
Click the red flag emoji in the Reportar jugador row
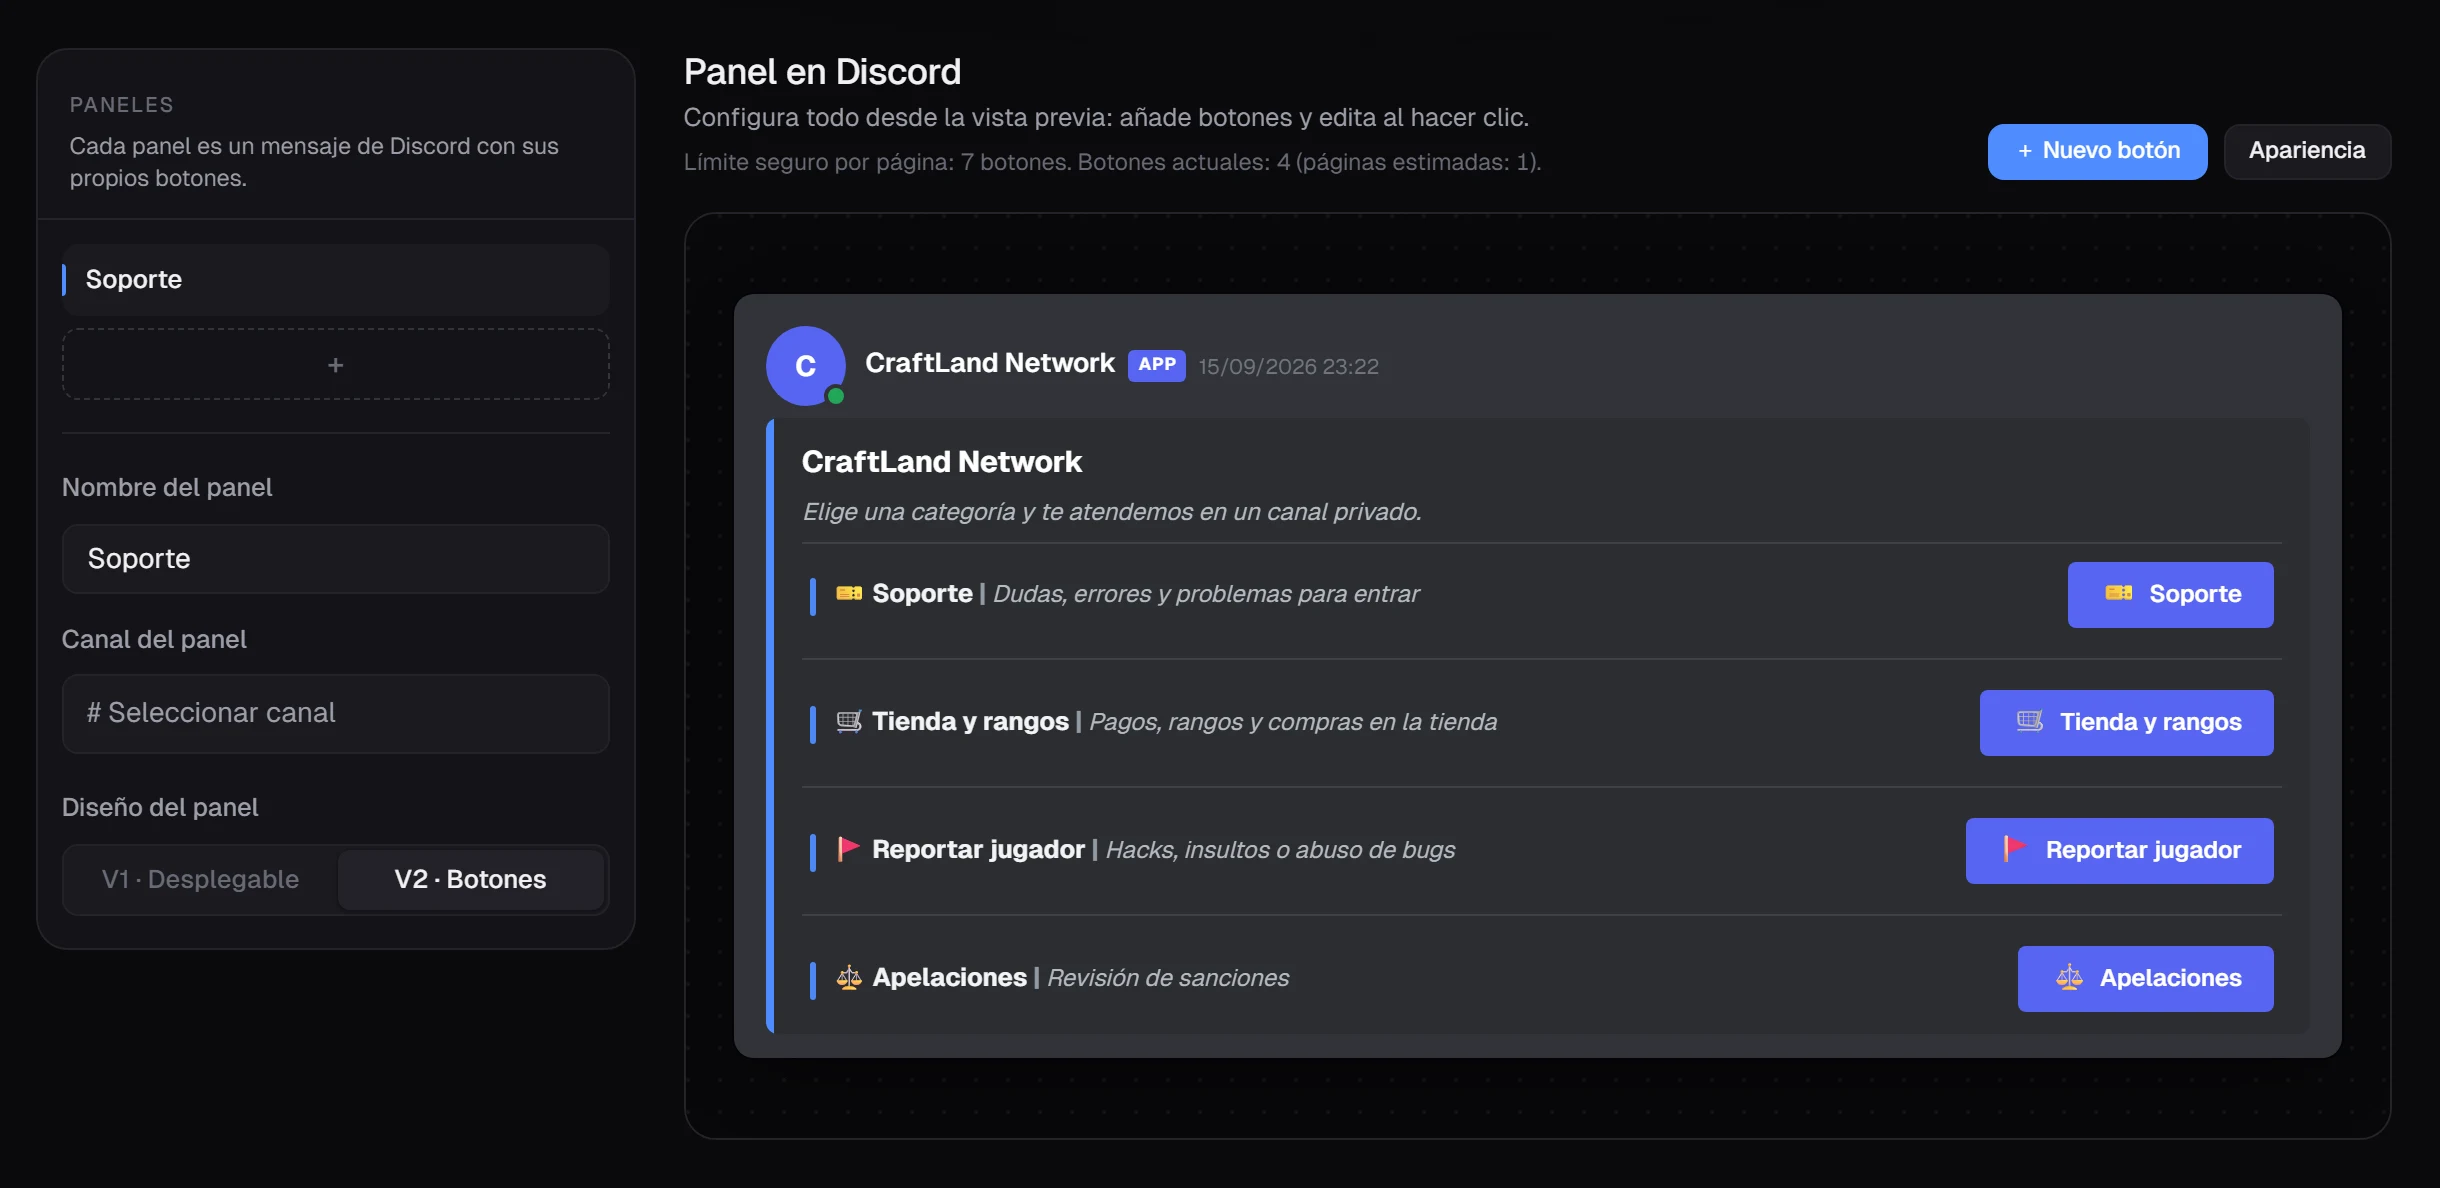point(849,850)
